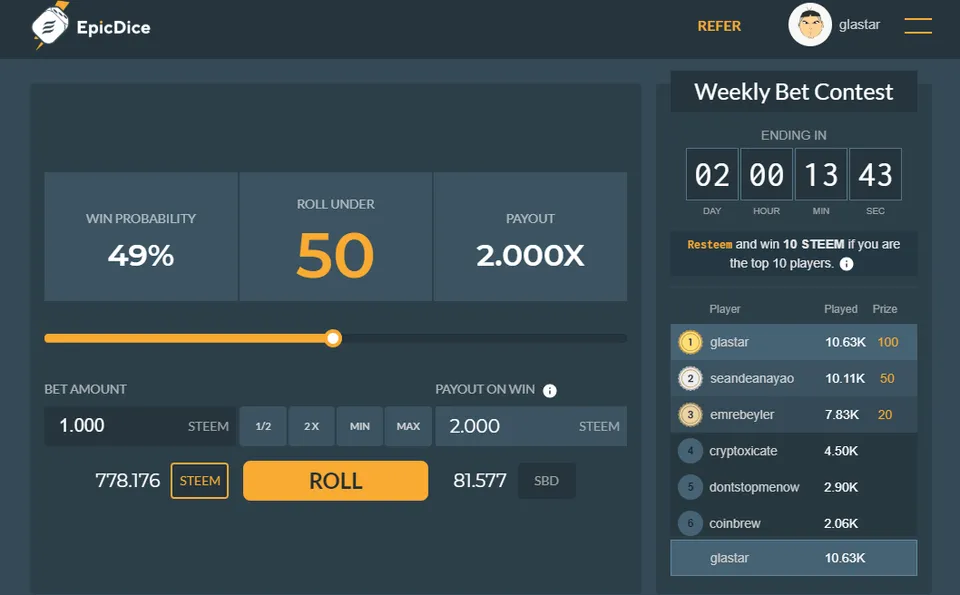
Task: Click the Roll Under 50 value
Action: (x=336, y=255)
